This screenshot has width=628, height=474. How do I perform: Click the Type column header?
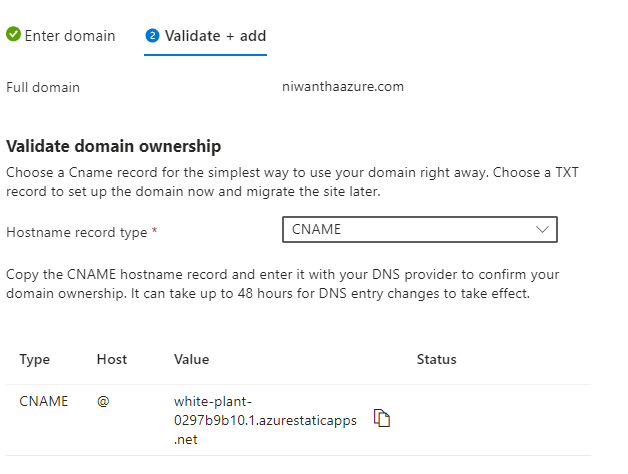click(x=35, y=359)
